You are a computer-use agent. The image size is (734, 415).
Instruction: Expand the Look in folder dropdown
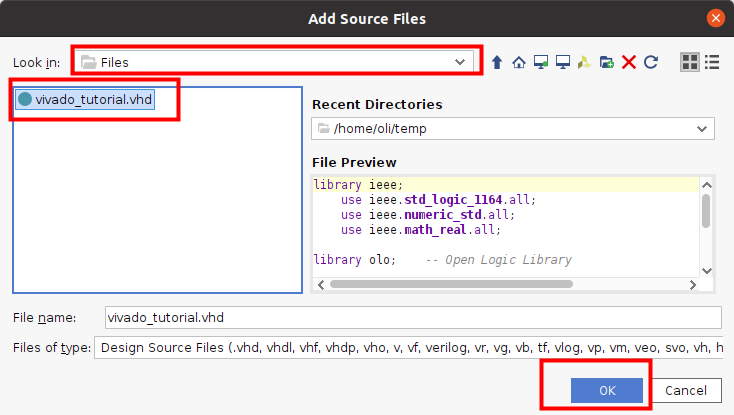[x=275, y=62]
